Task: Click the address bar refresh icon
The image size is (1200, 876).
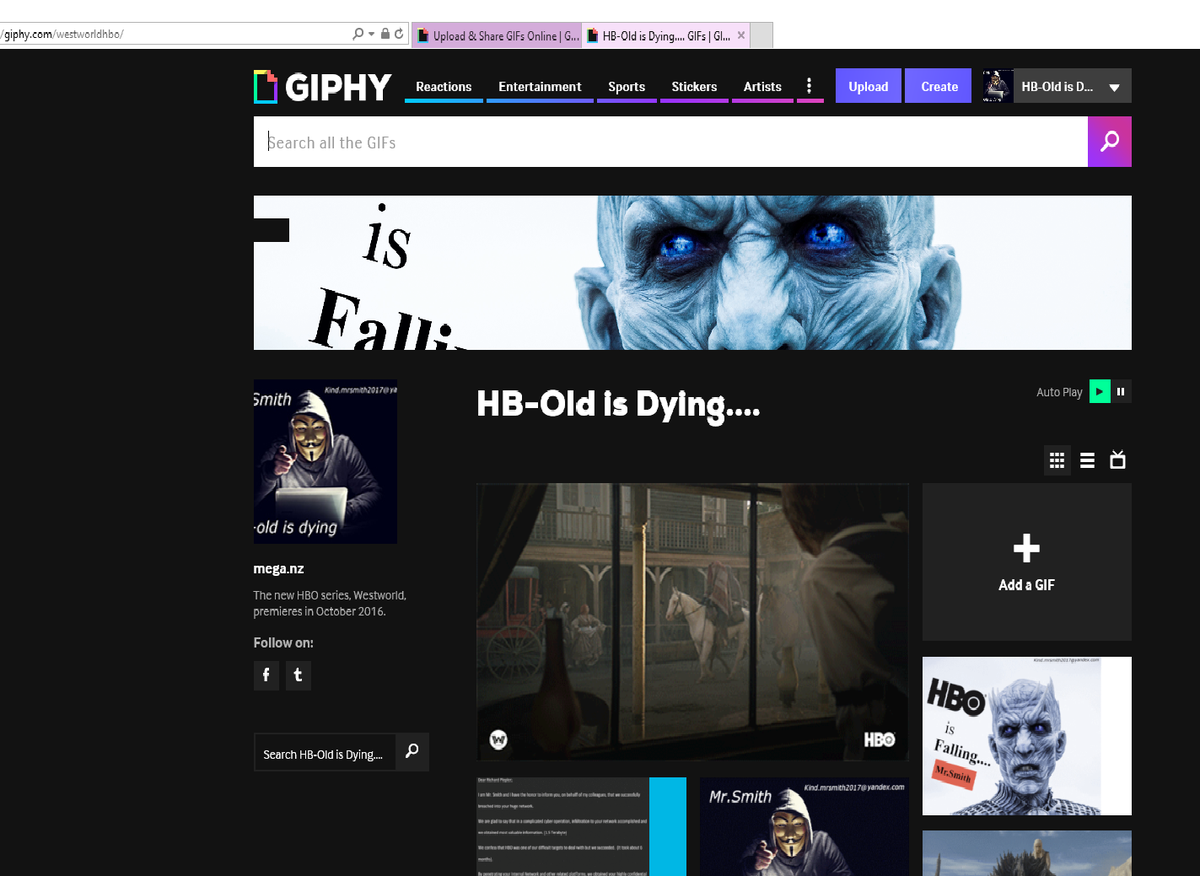Action: coord(399,34)
